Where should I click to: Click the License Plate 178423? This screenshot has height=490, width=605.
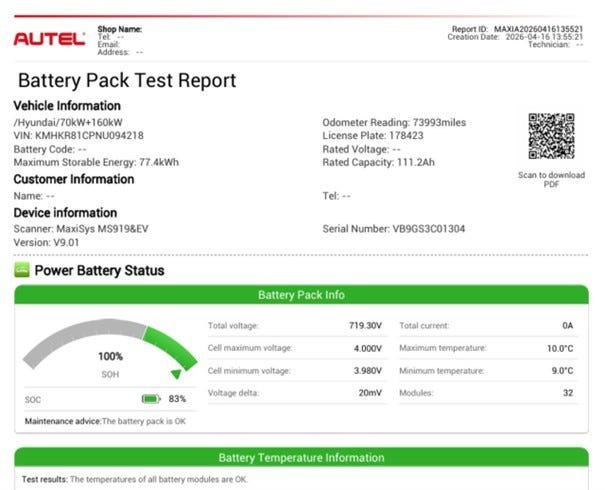(x=373, y=136)
